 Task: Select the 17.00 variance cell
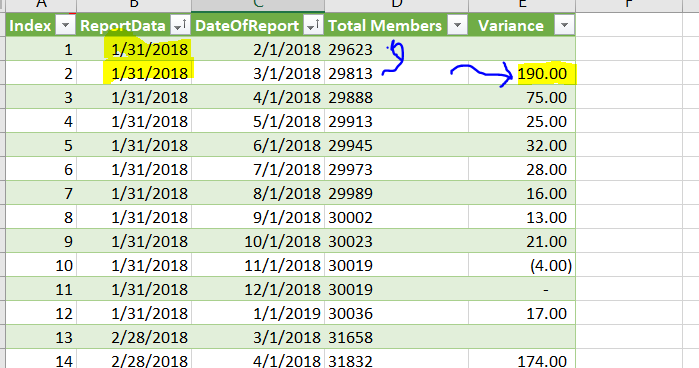(x=522, y=313)
